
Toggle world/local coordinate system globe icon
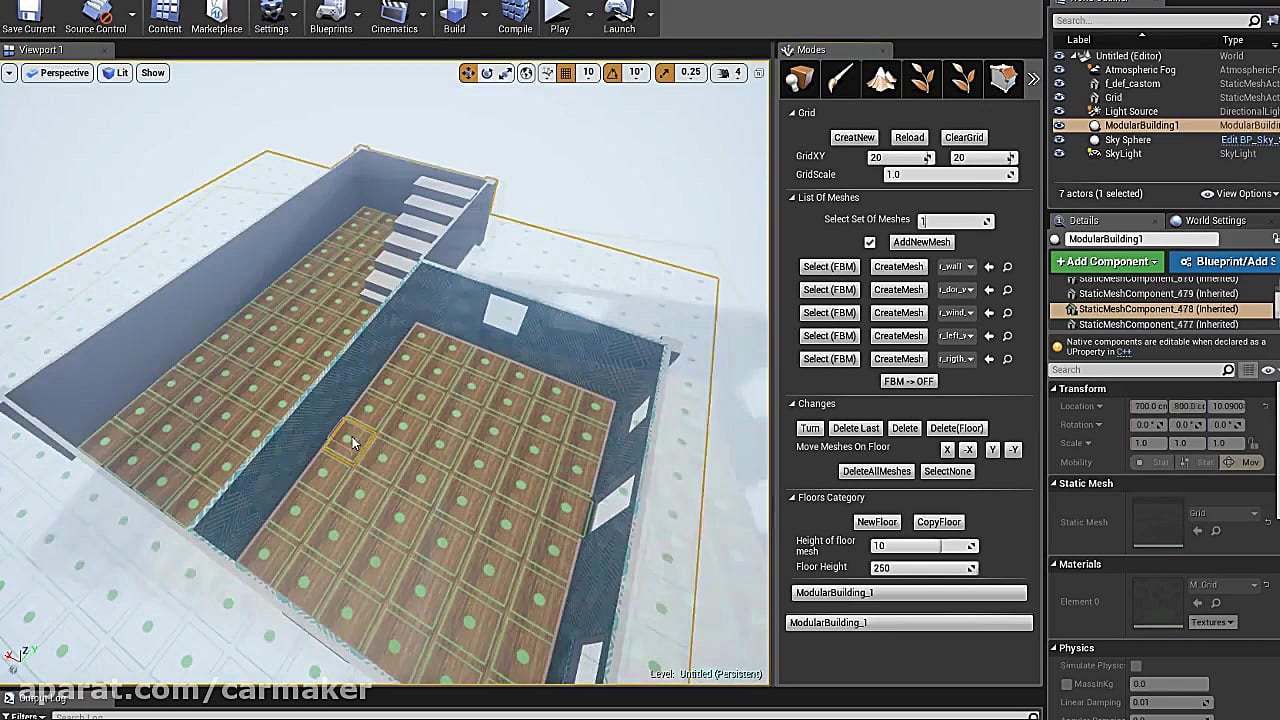pyautogui.click(x=526, y=73)
